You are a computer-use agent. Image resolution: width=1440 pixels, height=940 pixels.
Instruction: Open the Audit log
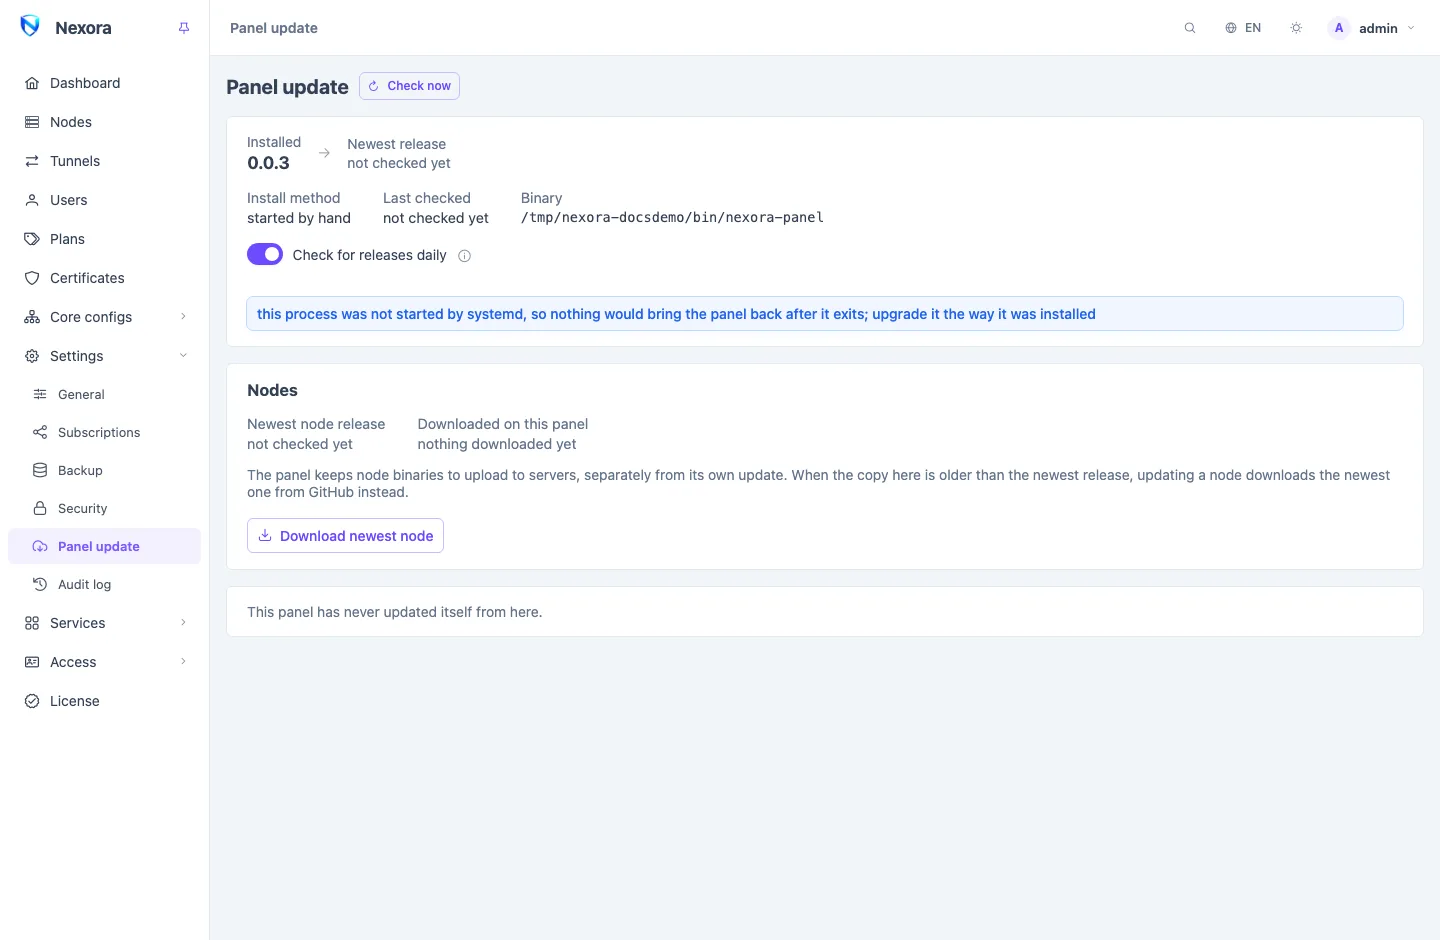pyautogui.click(x=104, y=584)
